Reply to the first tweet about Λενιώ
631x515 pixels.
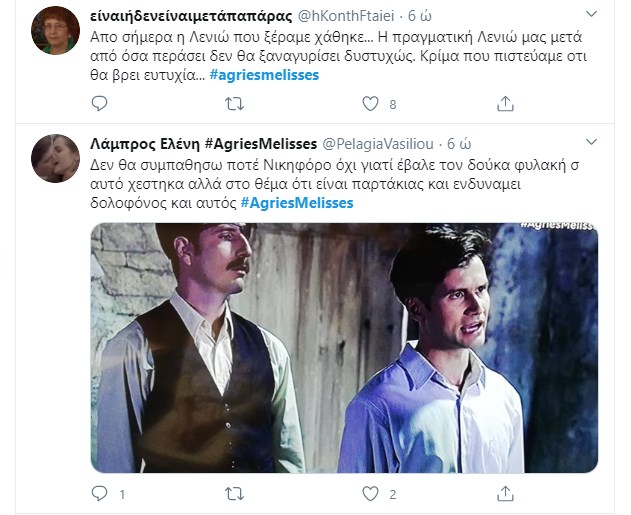coord(99,103)
